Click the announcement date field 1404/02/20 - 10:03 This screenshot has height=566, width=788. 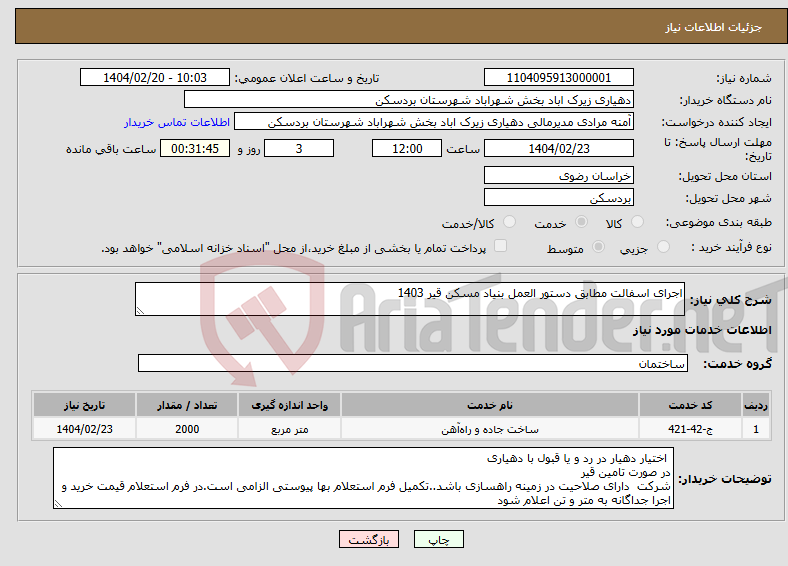[155, 77]
